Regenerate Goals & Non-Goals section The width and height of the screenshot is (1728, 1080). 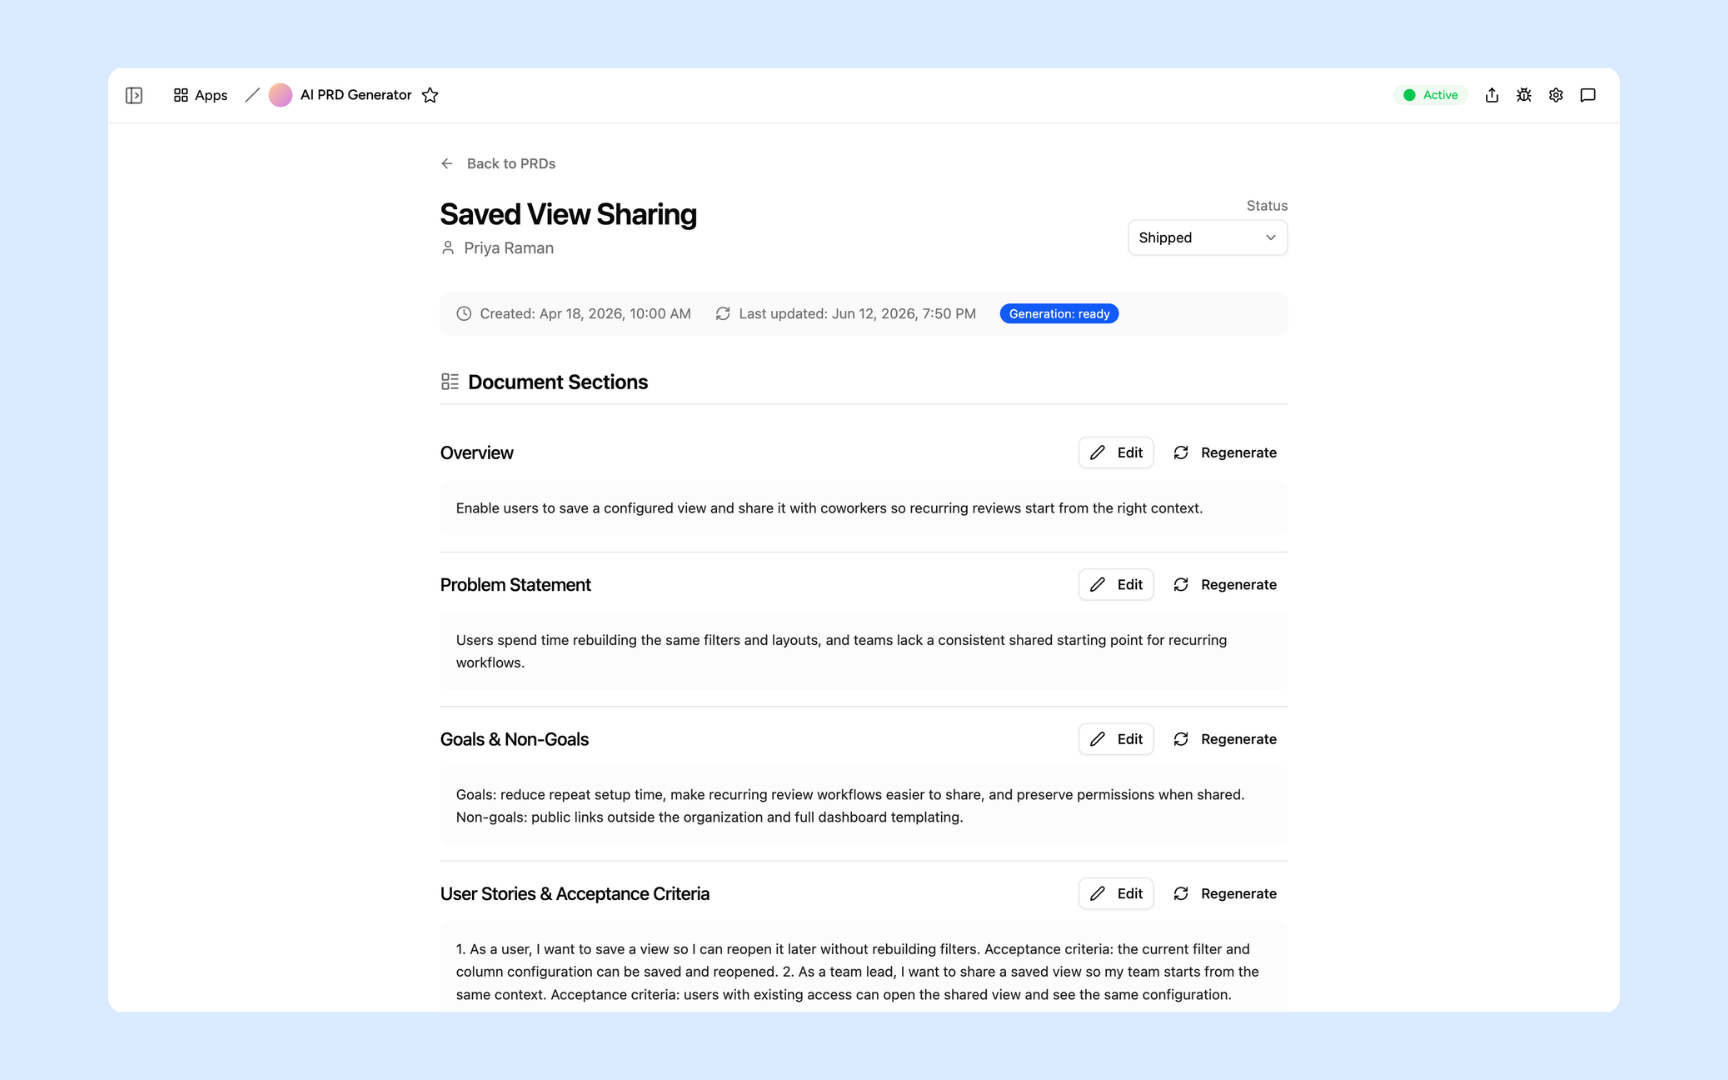pos(1225,739)
